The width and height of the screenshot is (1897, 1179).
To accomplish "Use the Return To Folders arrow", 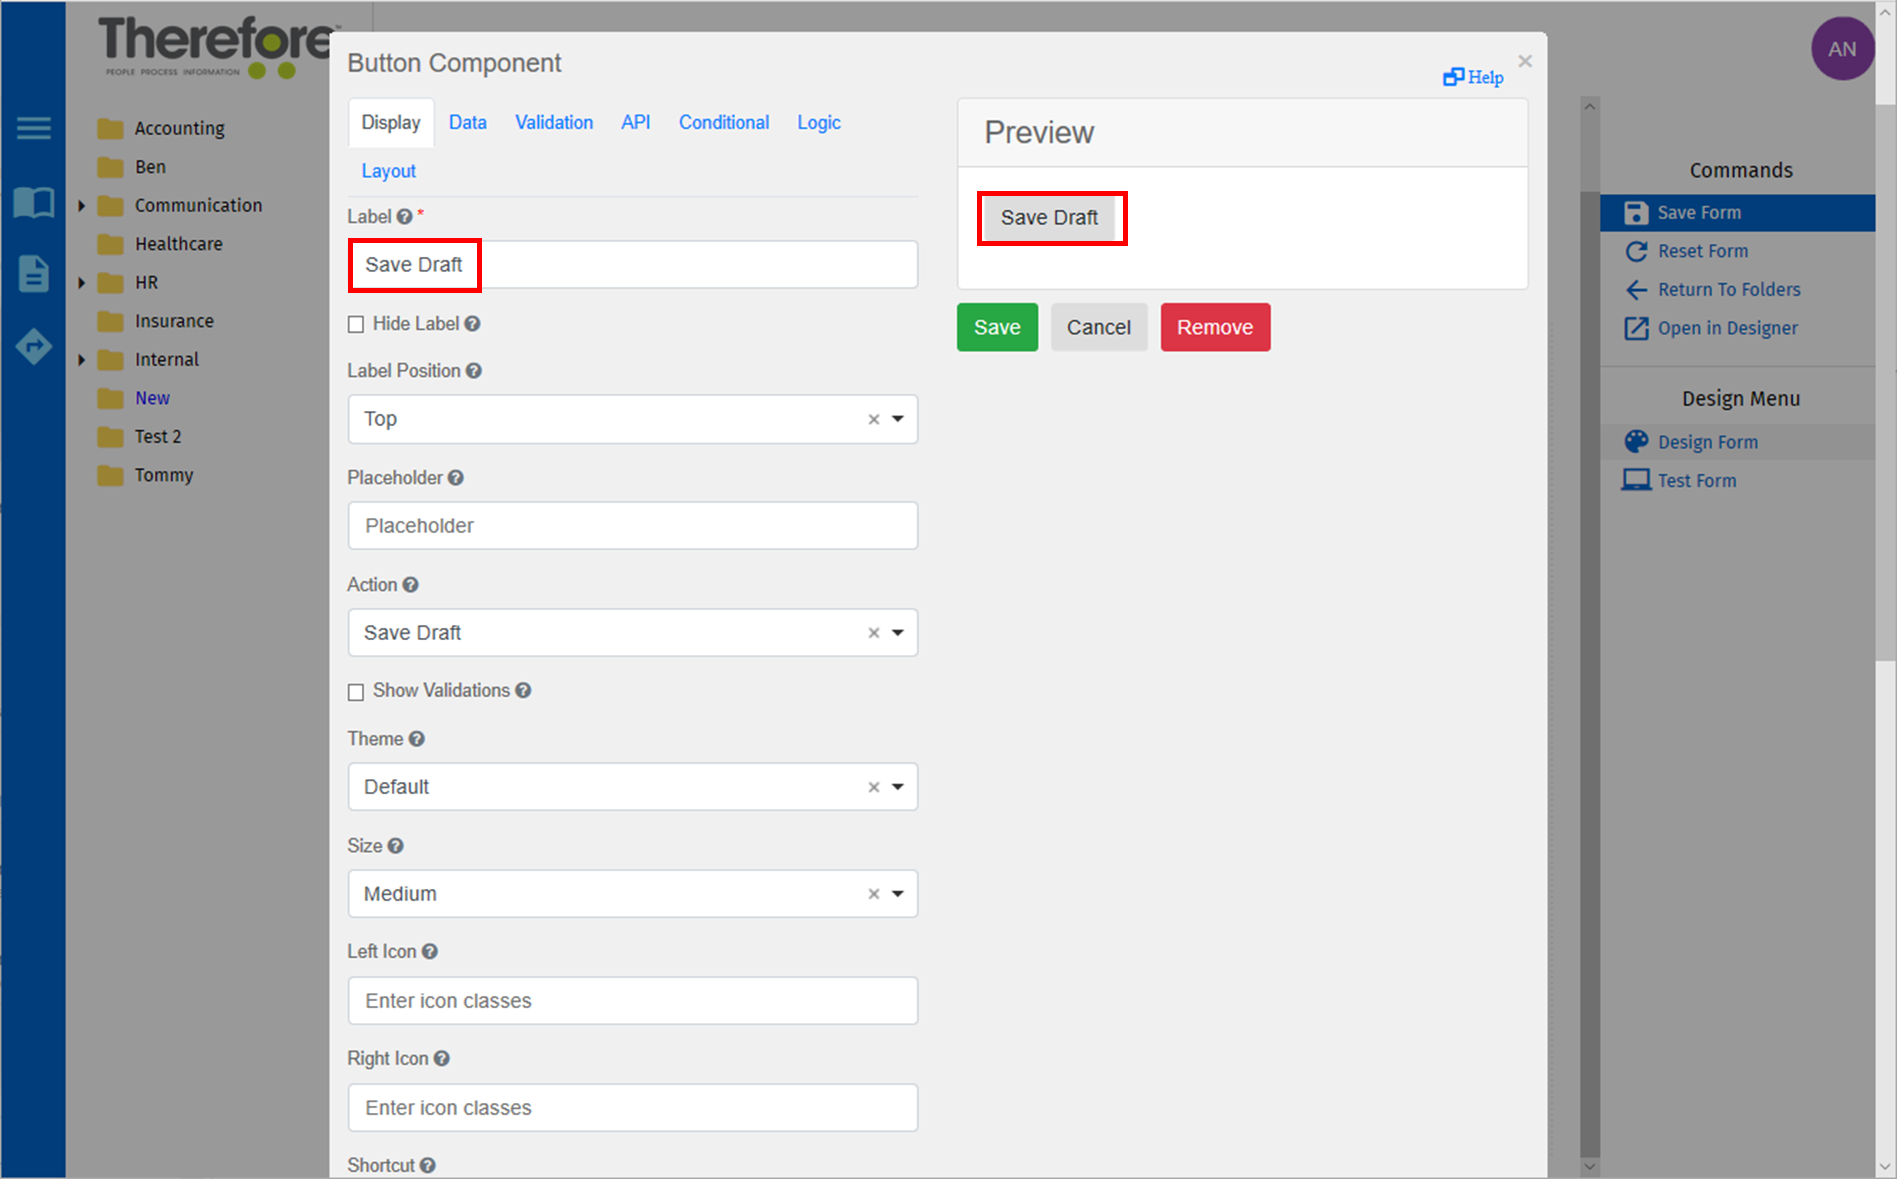I will [1637, 289].
